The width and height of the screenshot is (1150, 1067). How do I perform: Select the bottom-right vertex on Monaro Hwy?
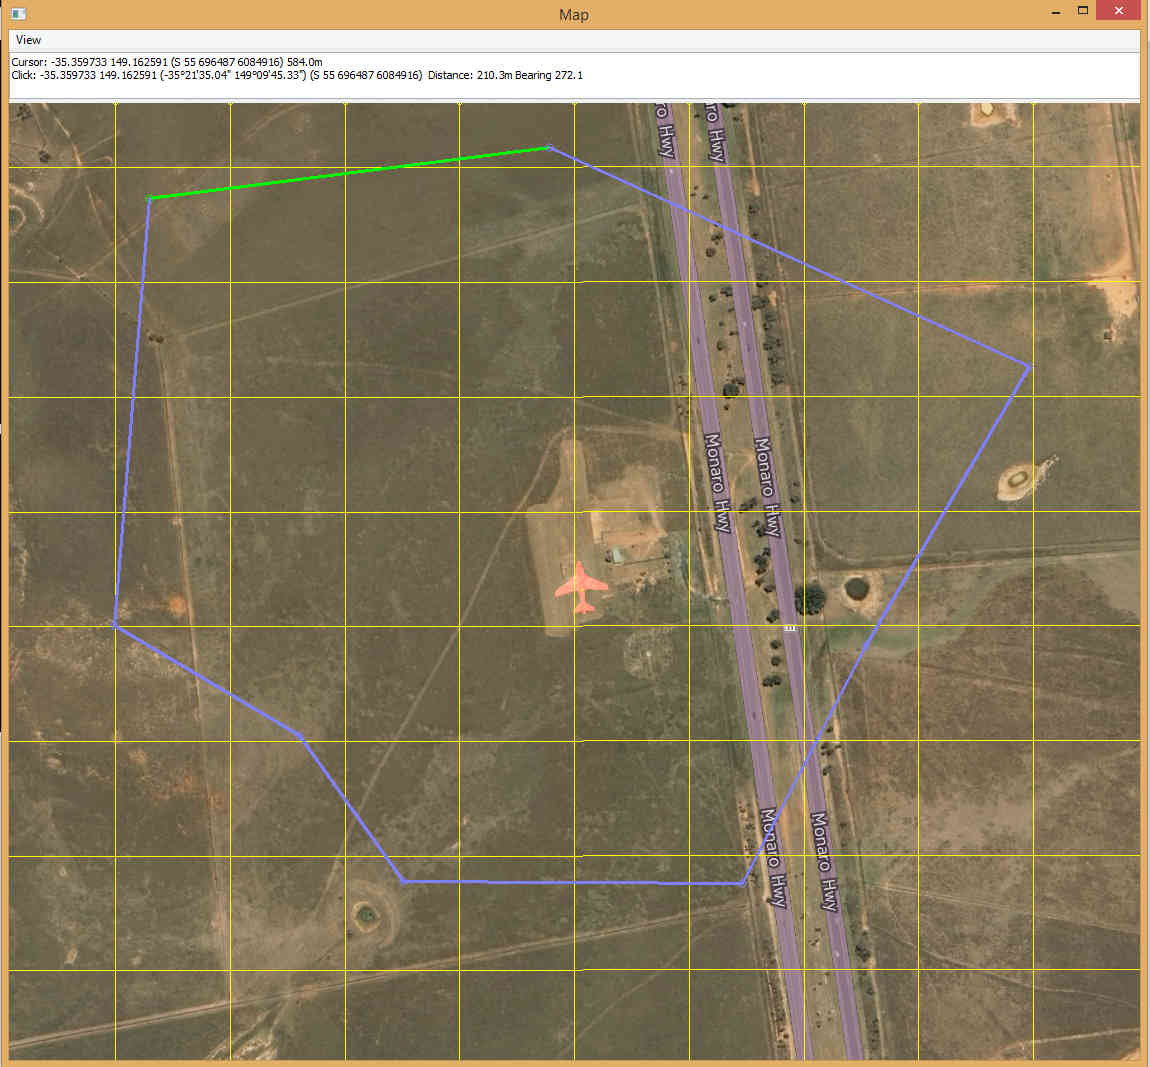(742, 883)
